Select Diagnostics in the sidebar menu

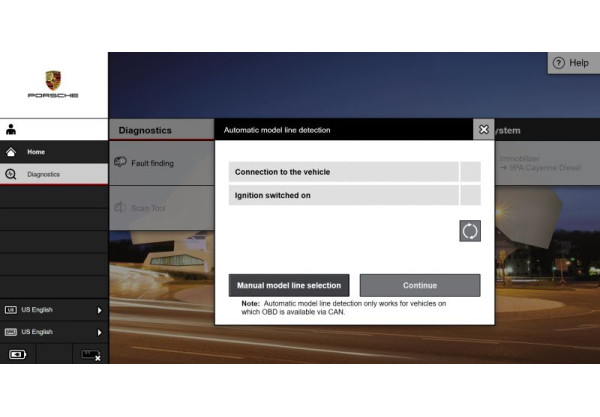tap(43, 174)
